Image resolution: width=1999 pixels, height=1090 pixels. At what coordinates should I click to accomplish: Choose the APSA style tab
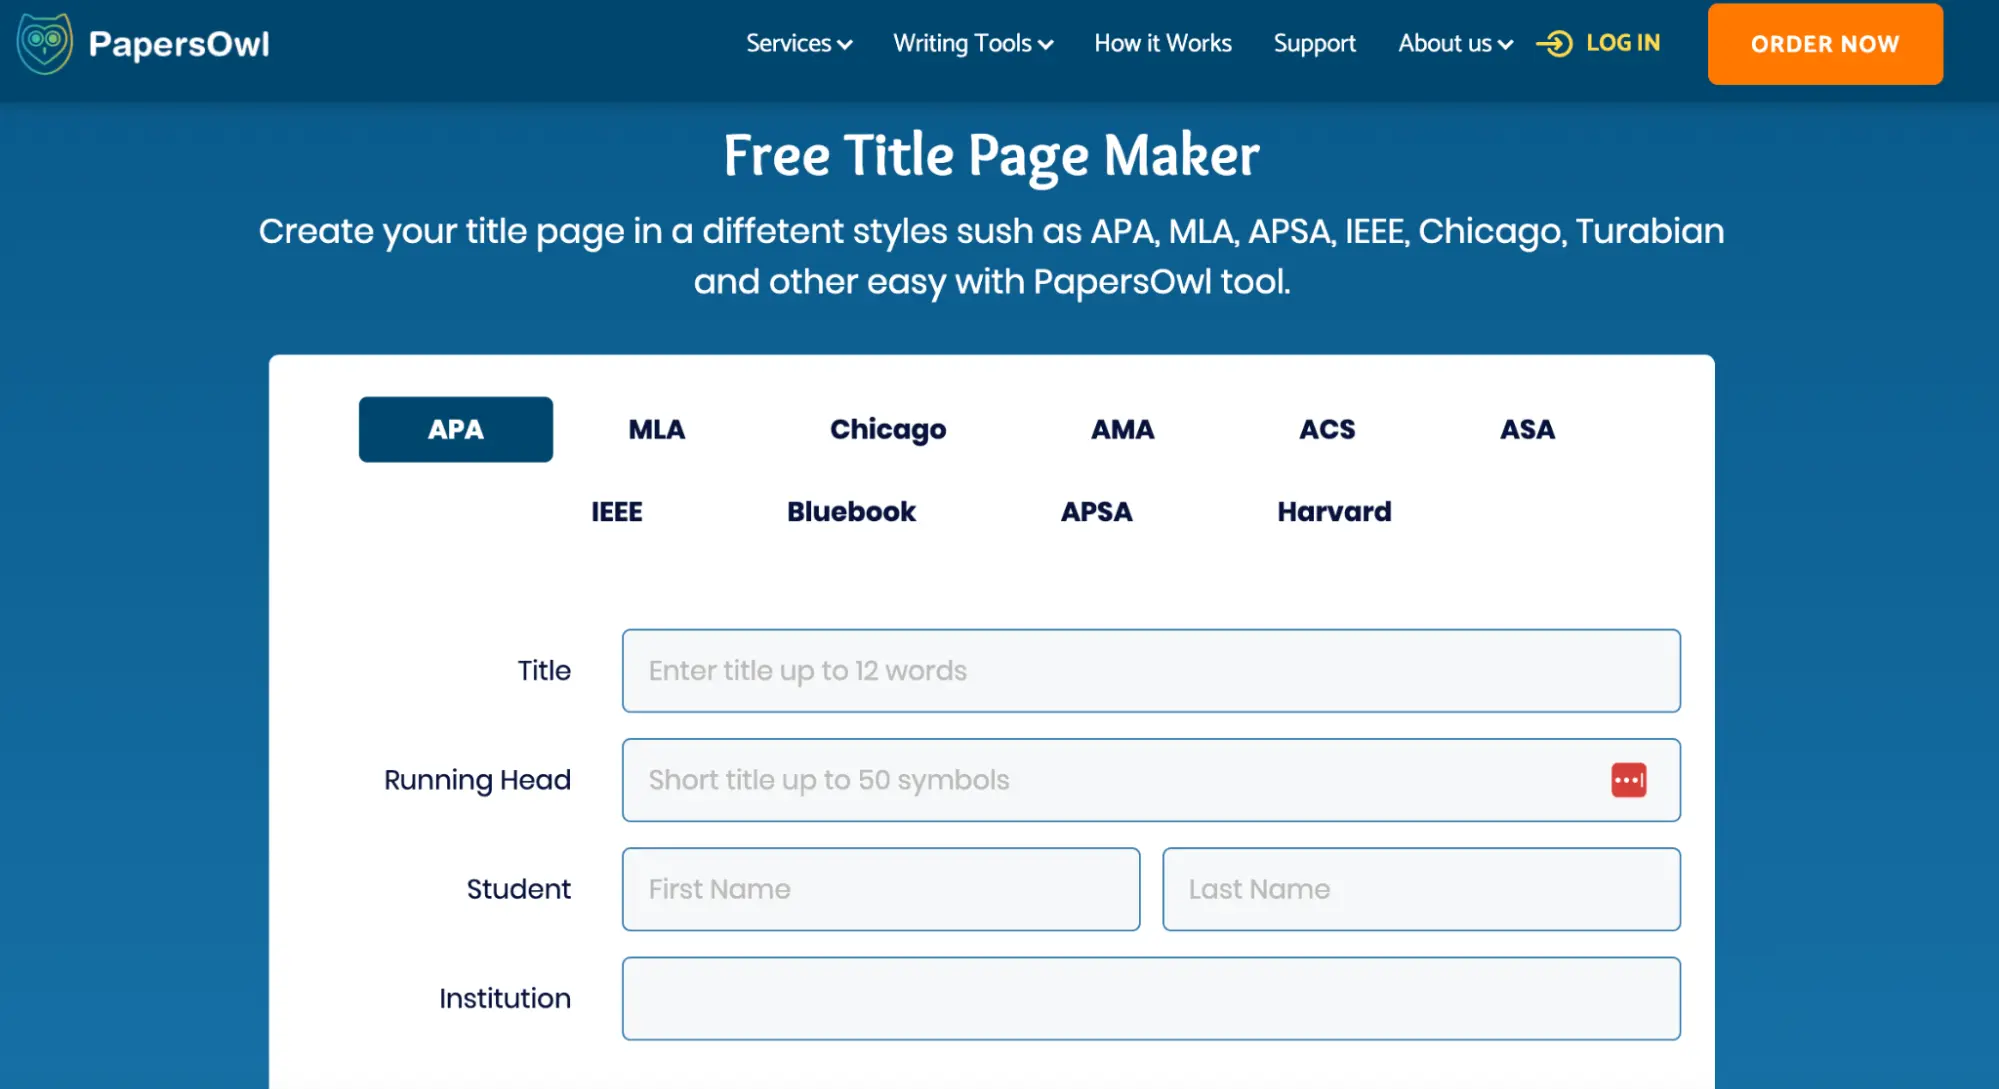(x=1096, y=511)
